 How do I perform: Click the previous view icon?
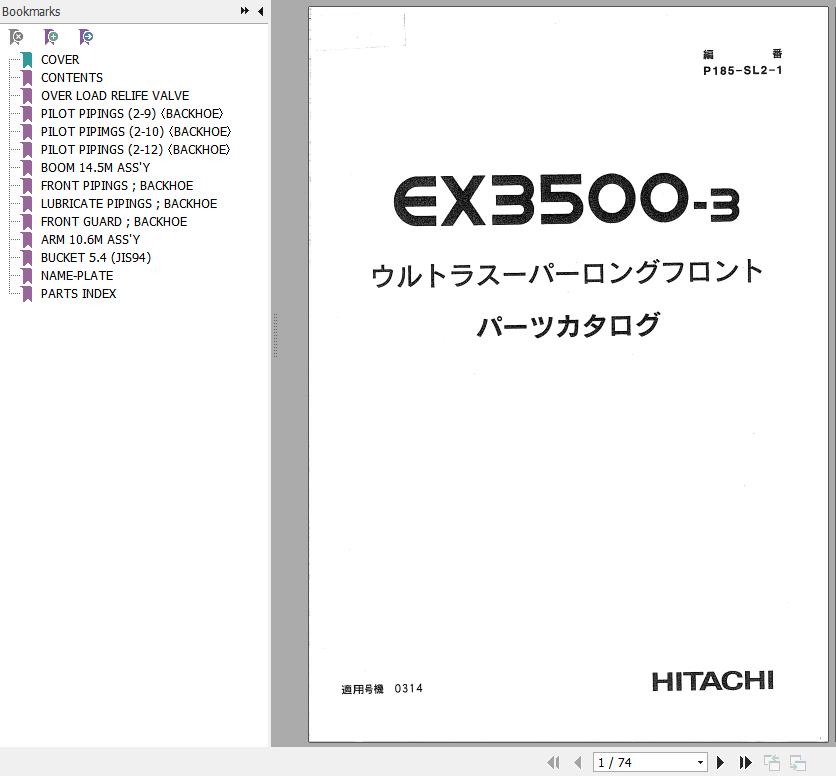[x=771, y=763]
